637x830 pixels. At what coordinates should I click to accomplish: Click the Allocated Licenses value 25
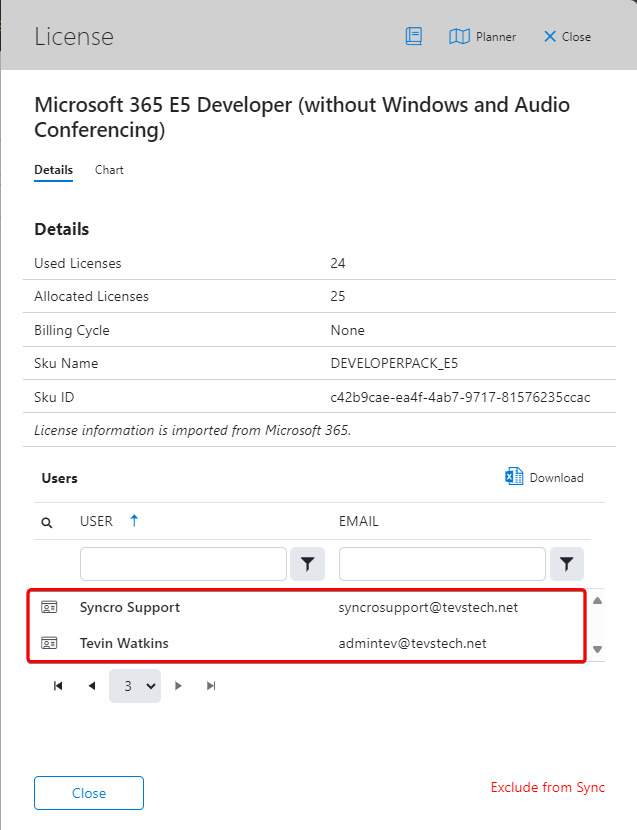point(338,296)
